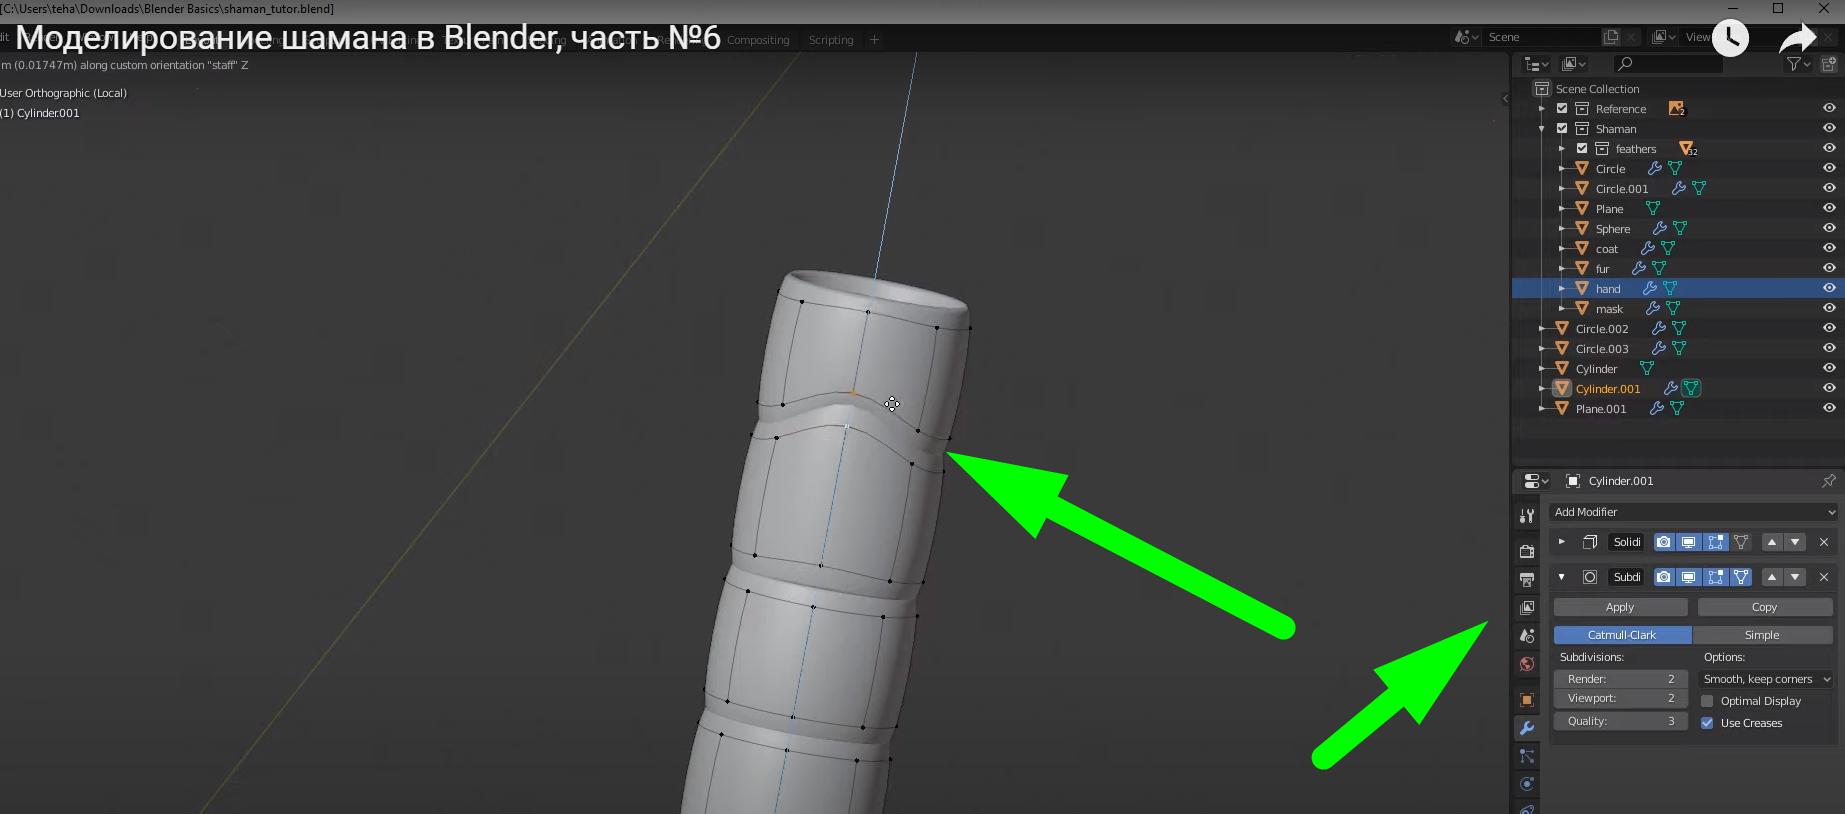Collapse the Subdivision modifier panel
Screen dimensions: 1845x814
(x=1561, y=577)
